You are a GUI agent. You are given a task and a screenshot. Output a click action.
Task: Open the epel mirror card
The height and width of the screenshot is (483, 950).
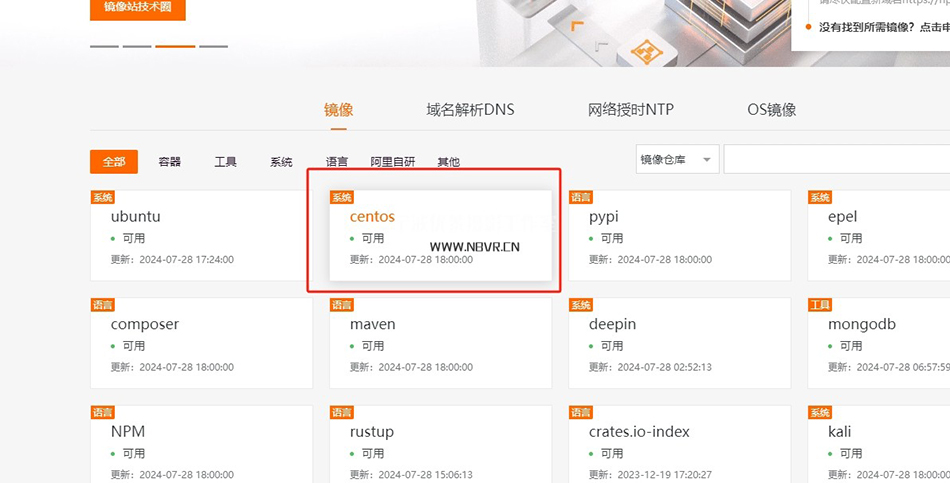pyautogui.click(x=879, y=236)
